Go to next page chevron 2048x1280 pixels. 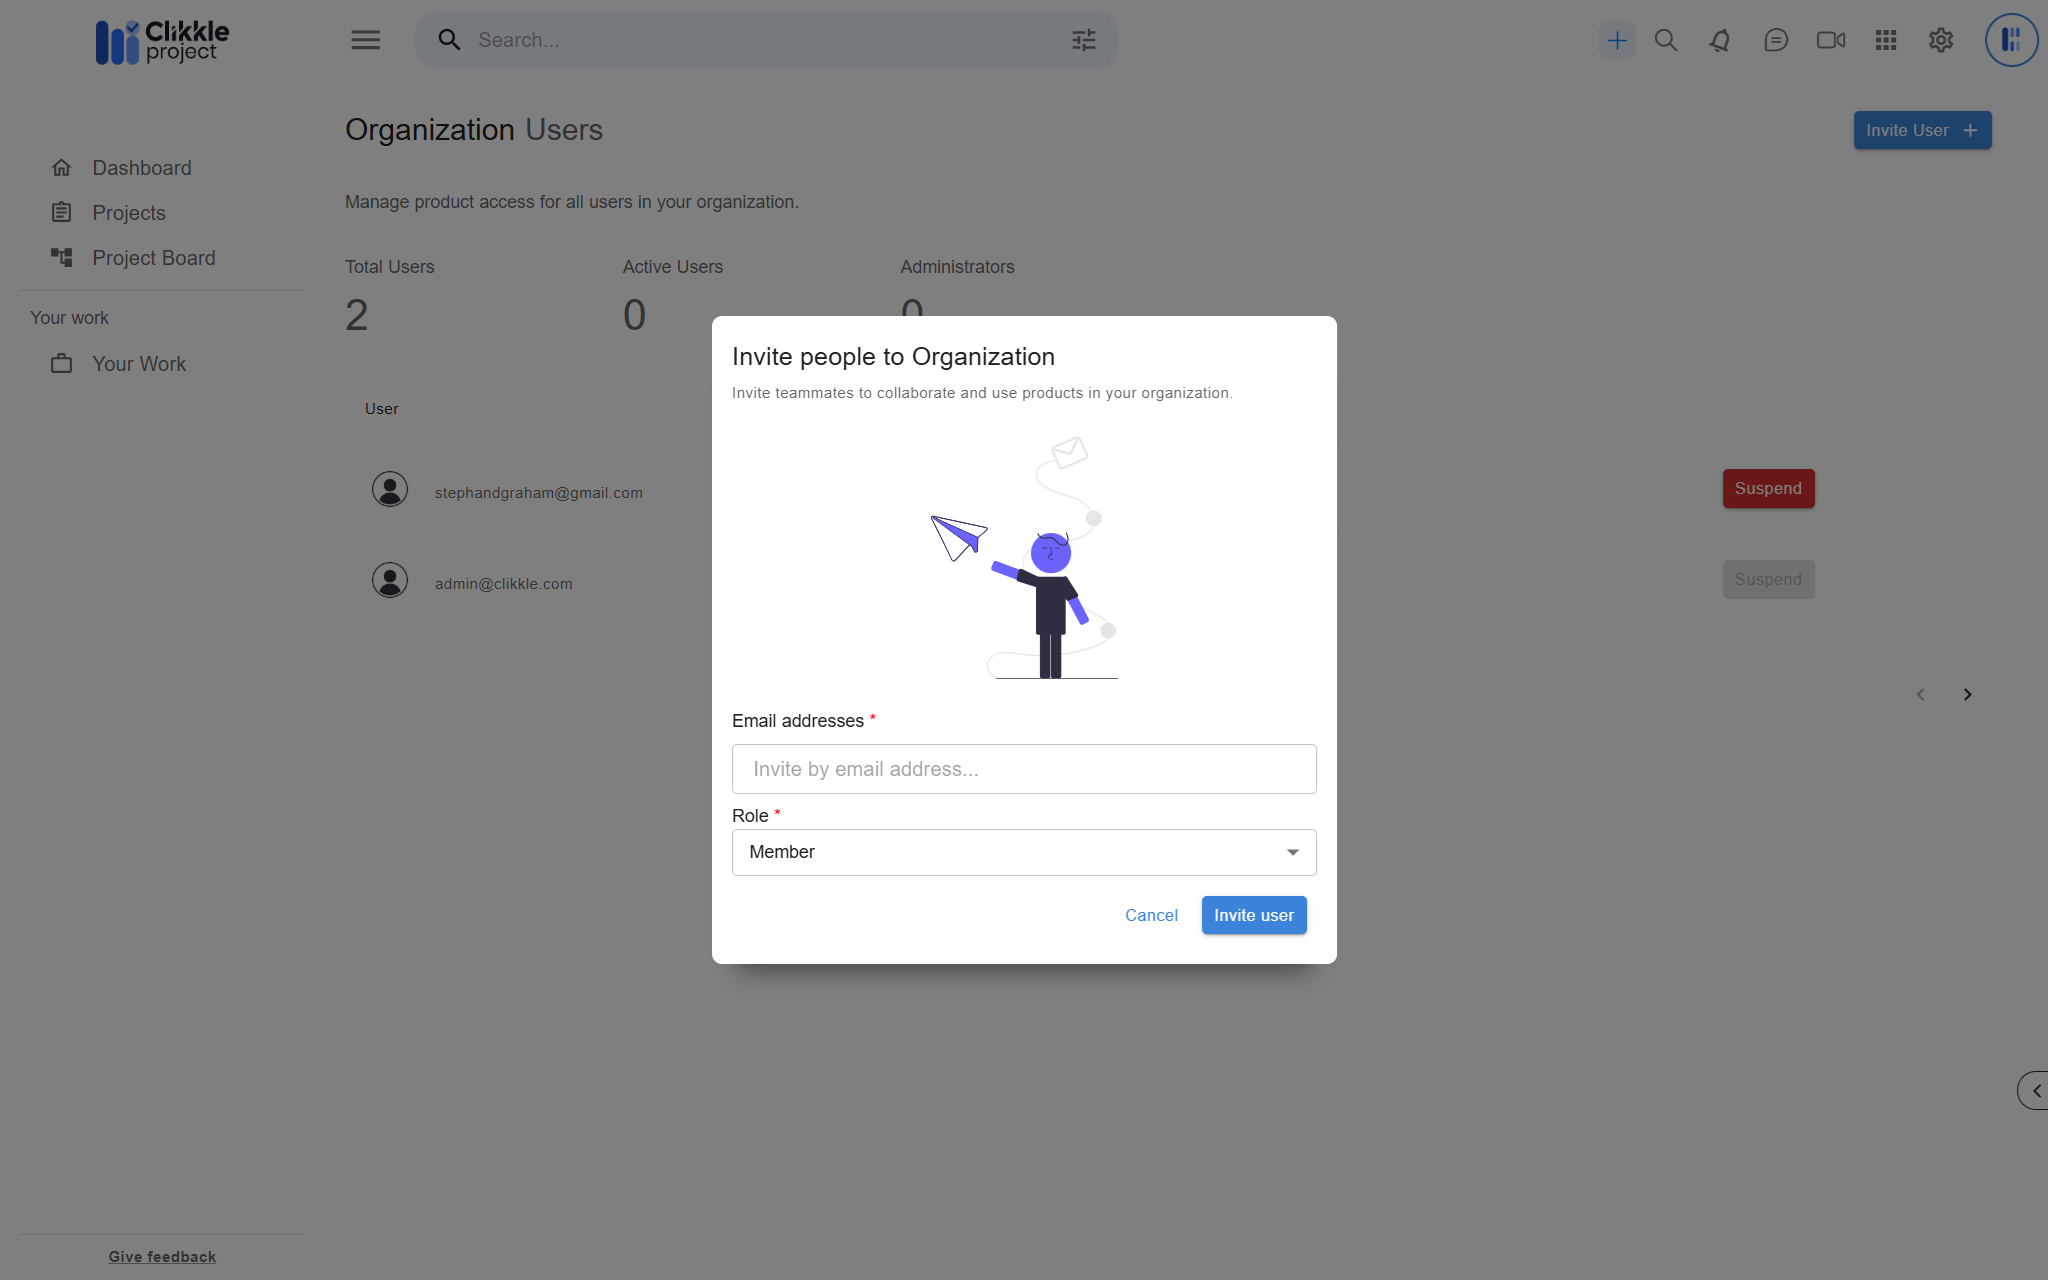(1967, 694)
